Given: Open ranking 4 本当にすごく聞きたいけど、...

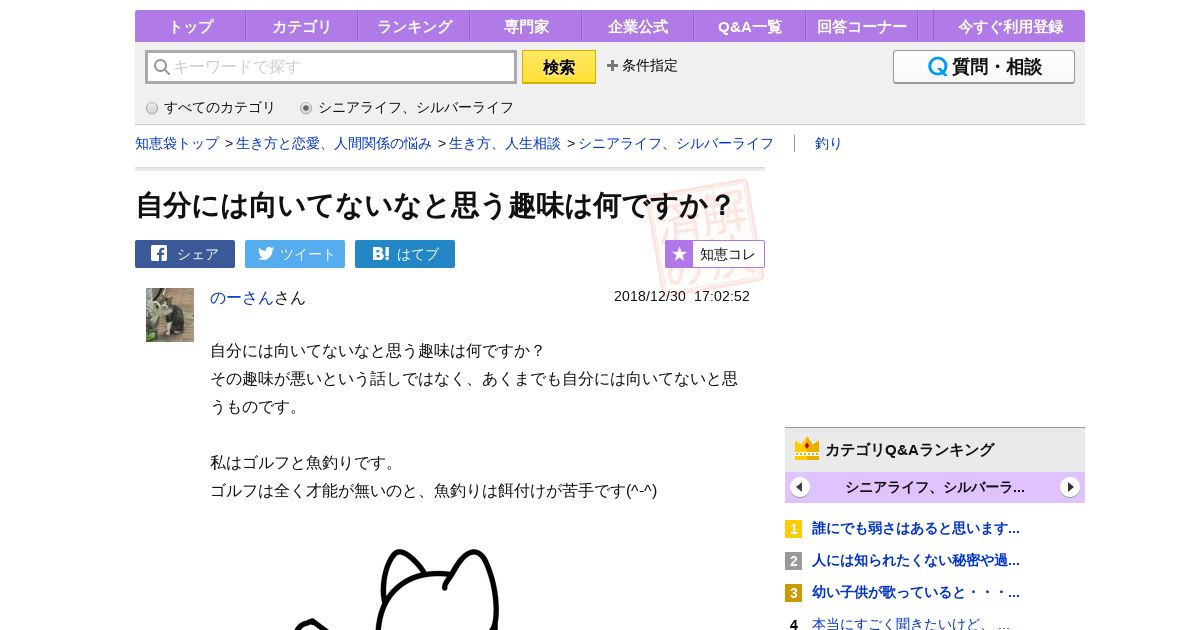Looking at the screenshot, I should coord(911,623).
